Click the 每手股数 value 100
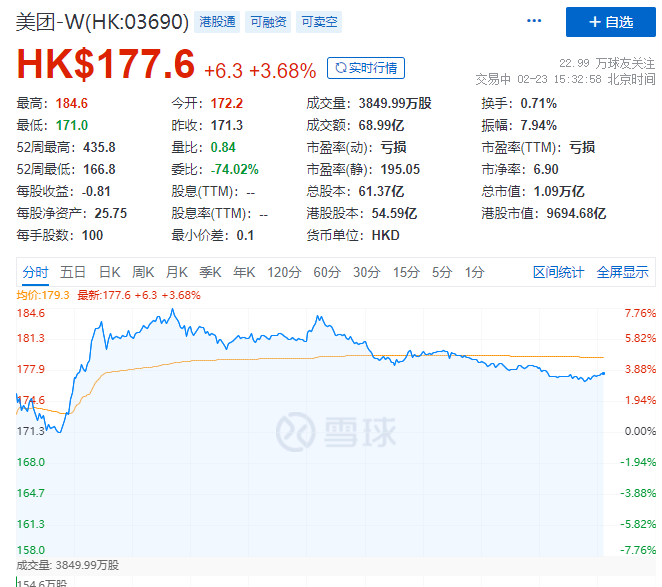This screenshot has height=587, width=662. tap(92, 235)
